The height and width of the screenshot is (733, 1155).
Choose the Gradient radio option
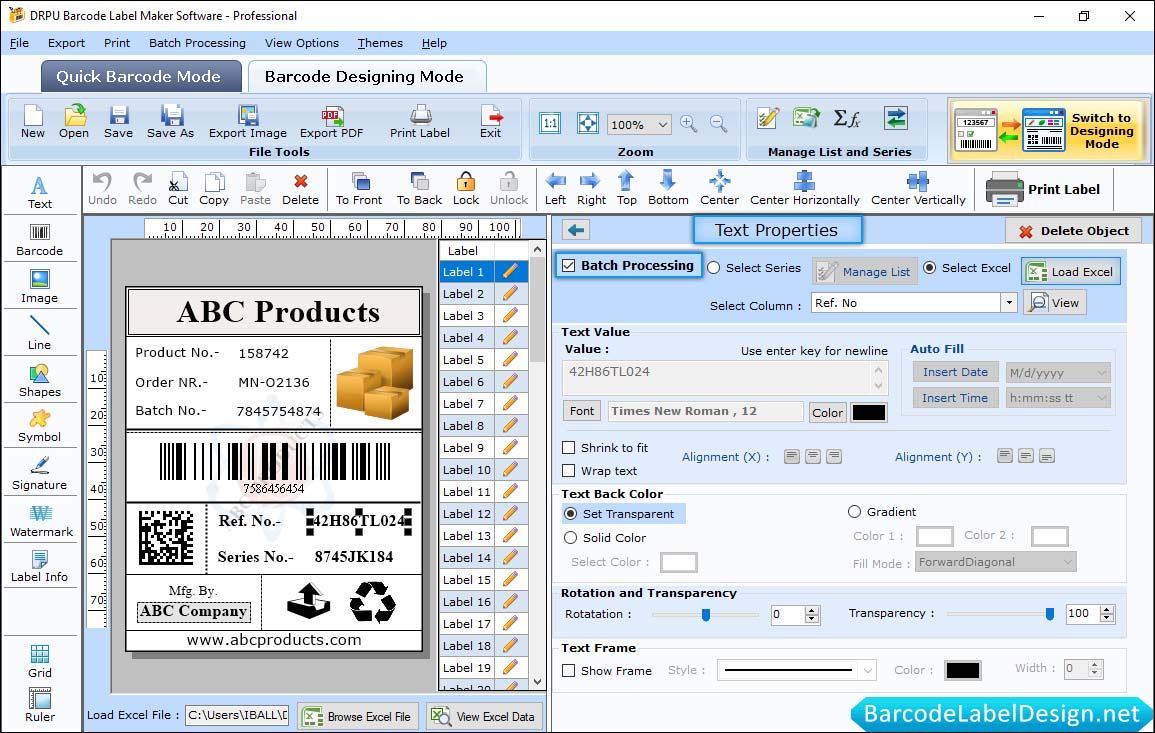[x=854, y=512]
